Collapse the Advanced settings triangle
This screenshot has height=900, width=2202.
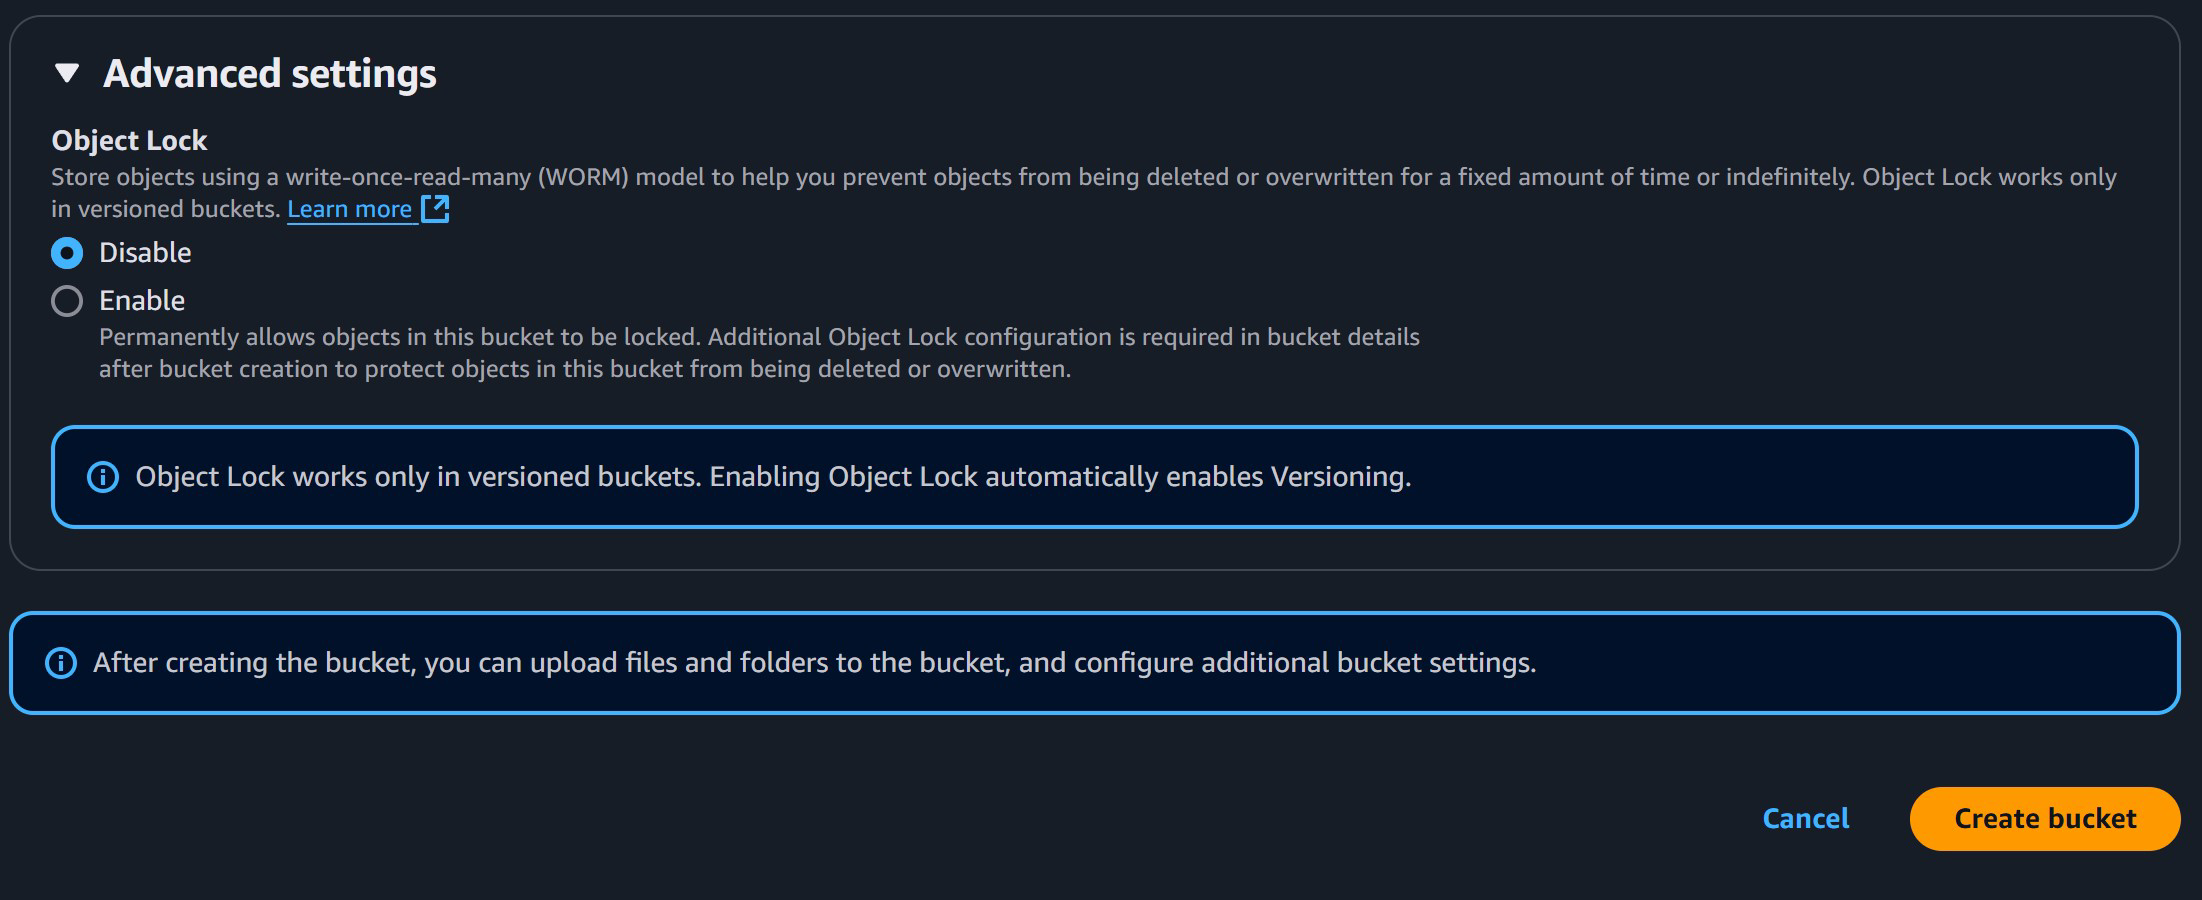pyautogui.click(x=67, y=73)
